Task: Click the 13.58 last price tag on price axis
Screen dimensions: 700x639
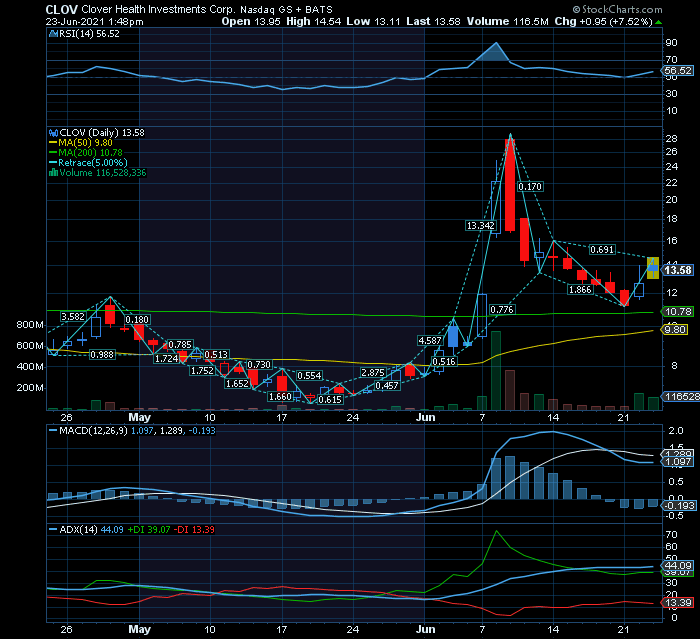Action: click(678, 270)
